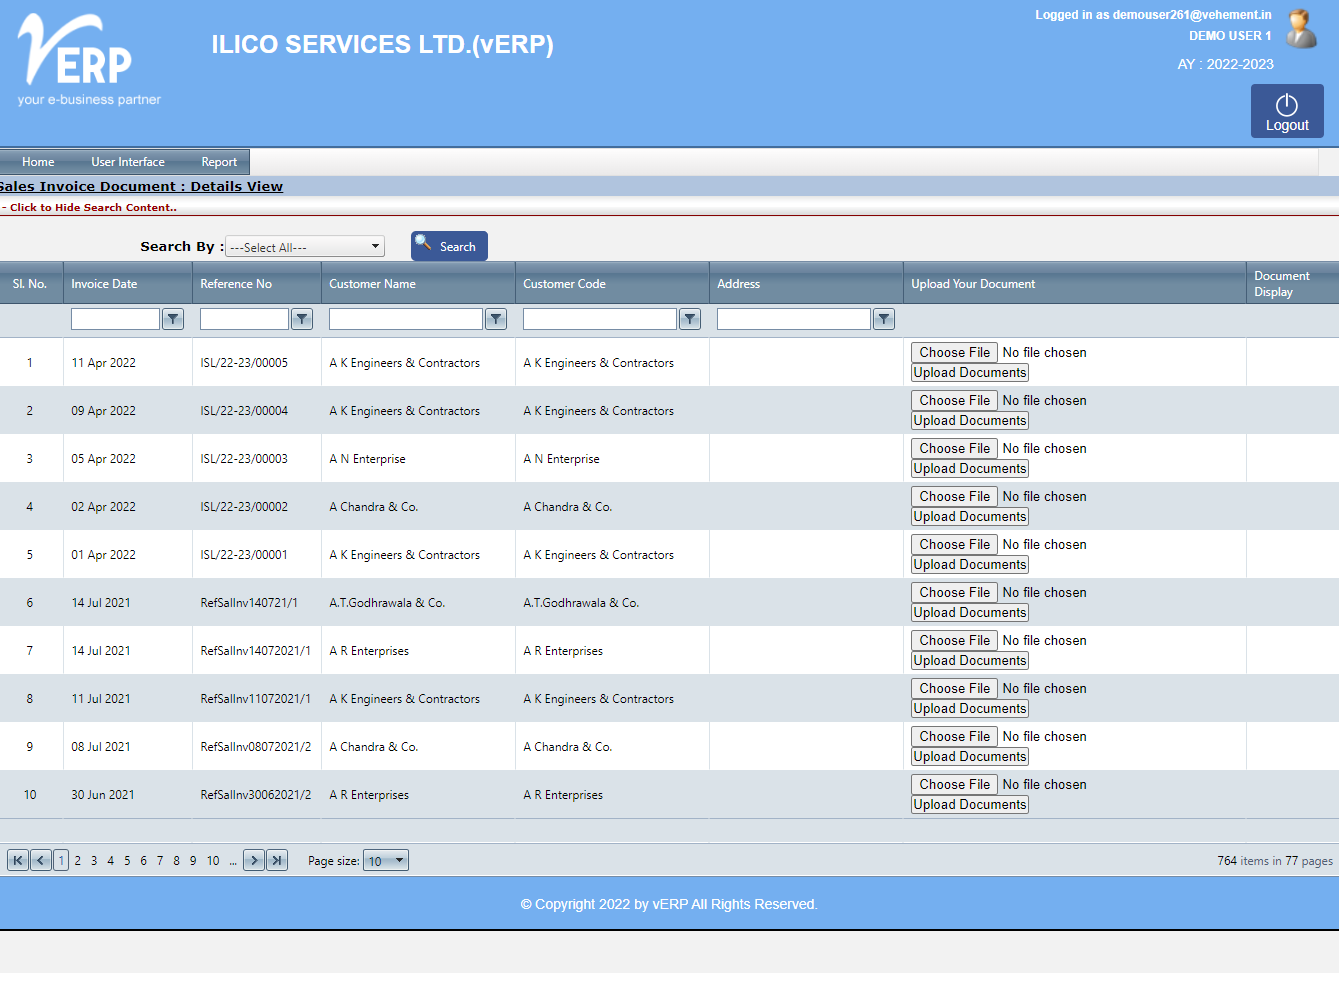This screenshot has height=1007, width=1339.
Task: Sort by Customer Name column header
Action: (x=372, y=284)
